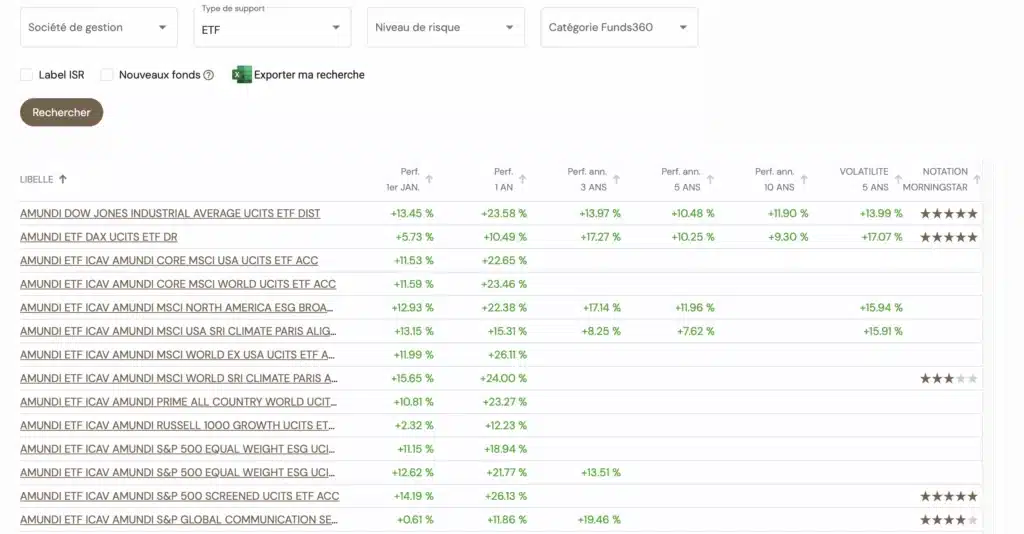Click +19.46 % value in Global Communication row

599,520
